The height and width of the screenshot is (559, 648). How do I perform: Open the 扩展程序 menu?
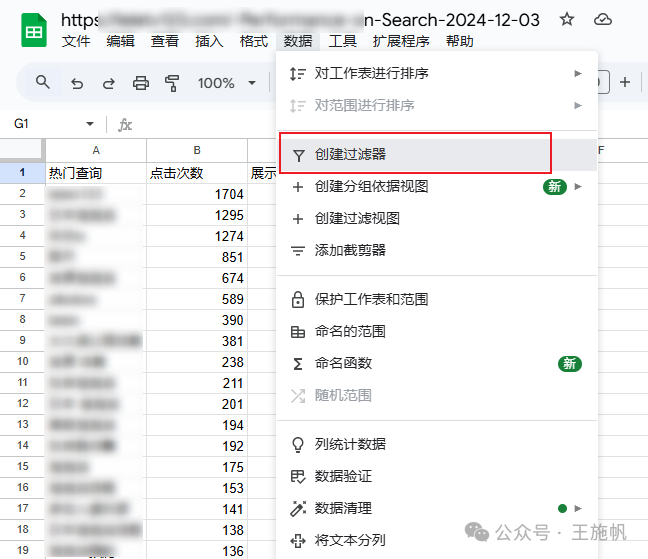click(401, 41)
